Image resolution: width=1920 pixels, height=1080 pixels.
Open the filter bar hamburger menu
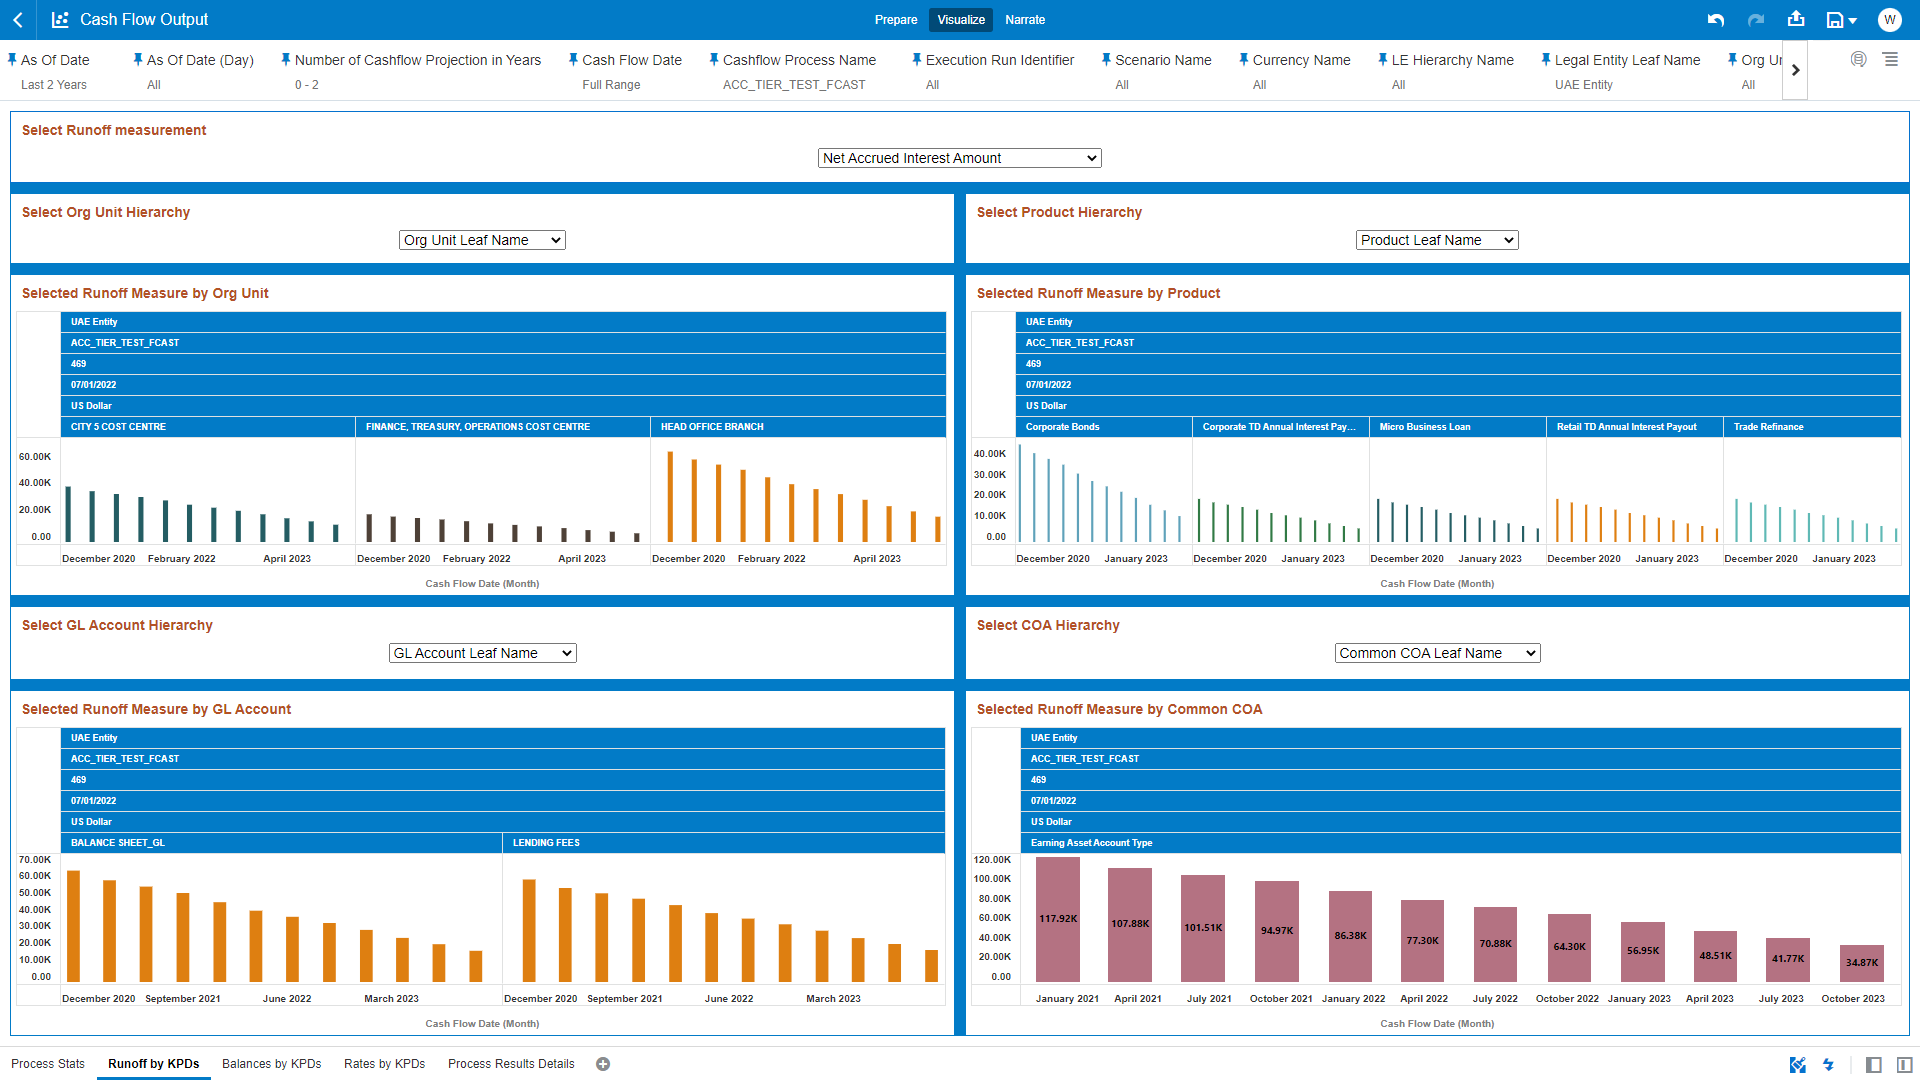(x=1891, y=60)
